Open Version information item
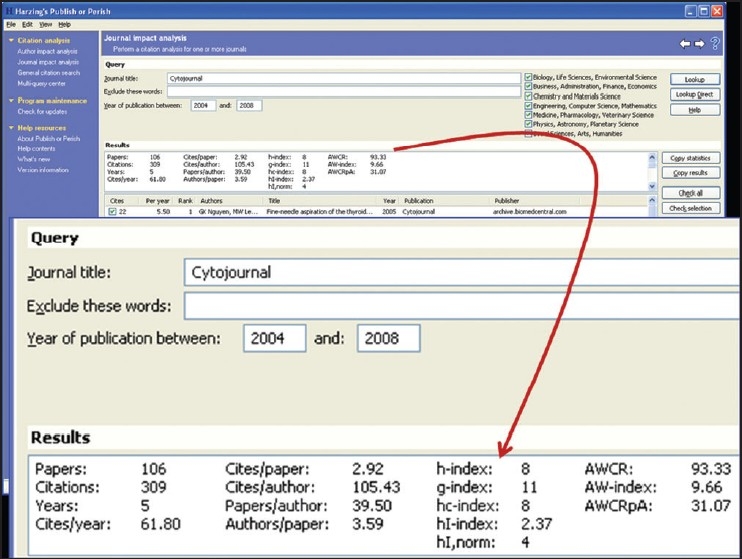 tap(43, 170)
